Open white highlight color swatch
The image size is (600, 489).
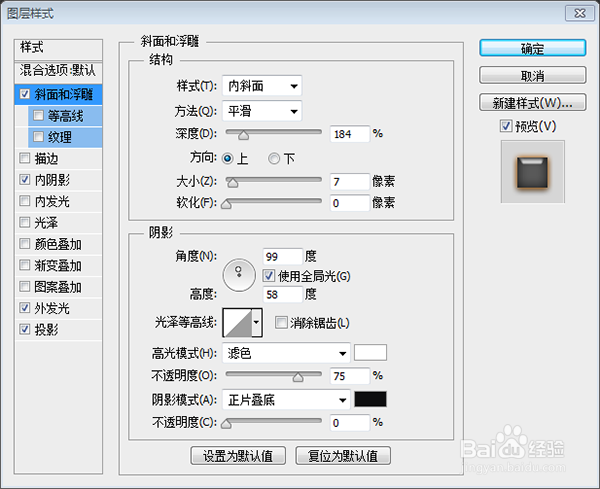pyautogui.click(x=370, y=352)
